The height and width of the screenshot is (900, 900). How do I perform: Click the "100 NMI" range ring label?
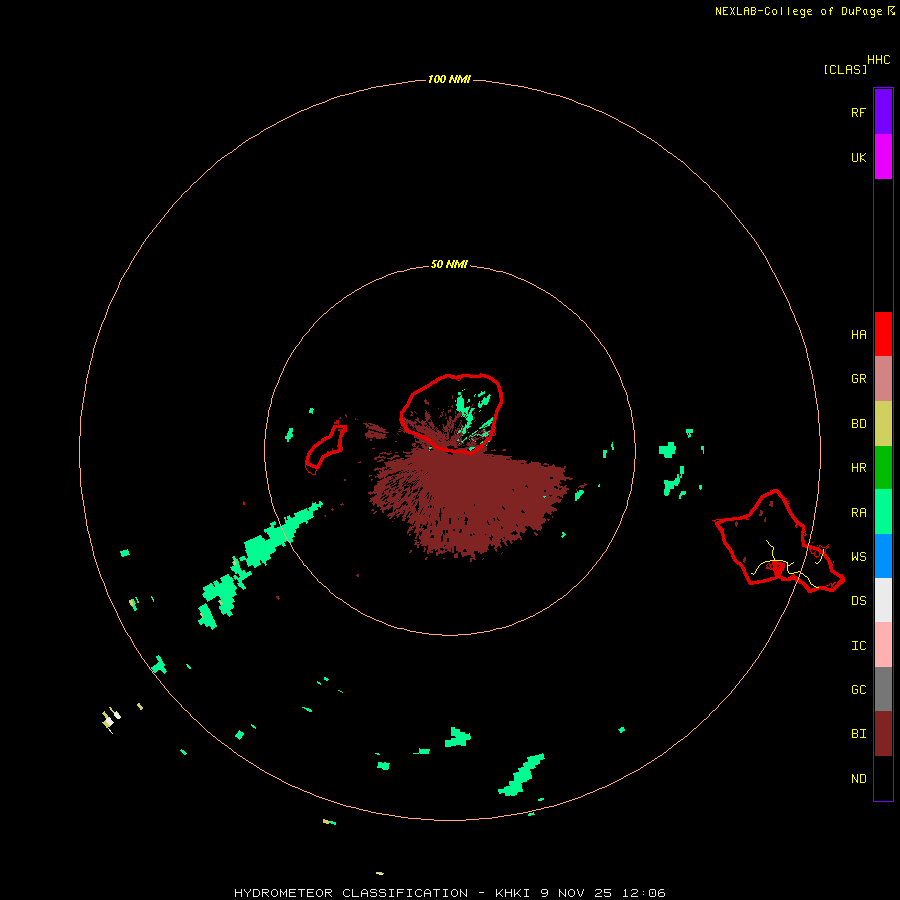449,79
